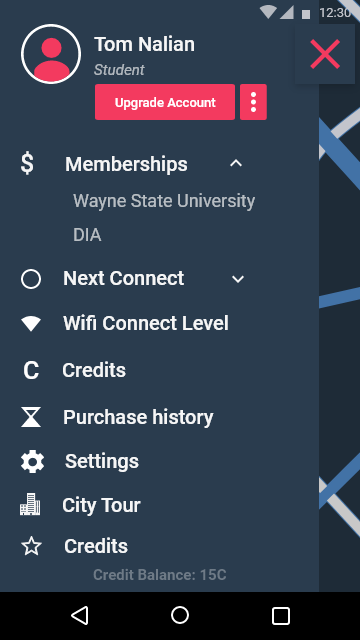Click the C letter Credits icon

pyautogui.click(x=31, y=371)
